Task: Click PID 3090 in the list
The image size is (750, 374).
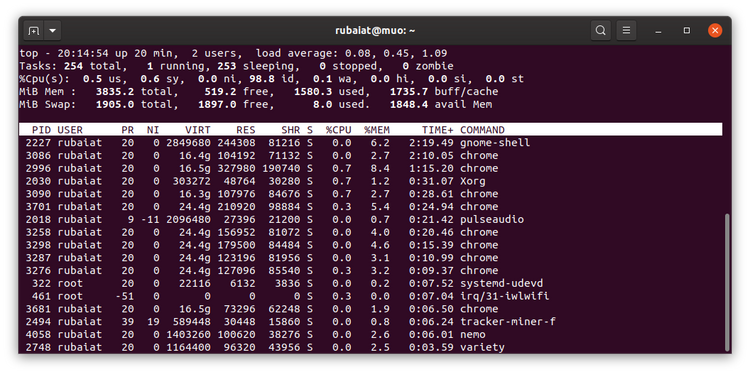Action: [38, 194]
